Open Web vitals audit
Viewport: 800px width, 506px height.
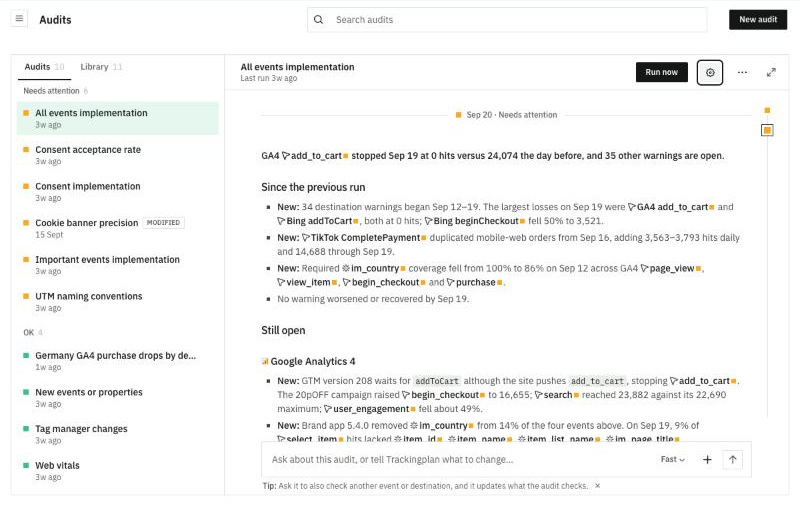click(x=118, y=471)
